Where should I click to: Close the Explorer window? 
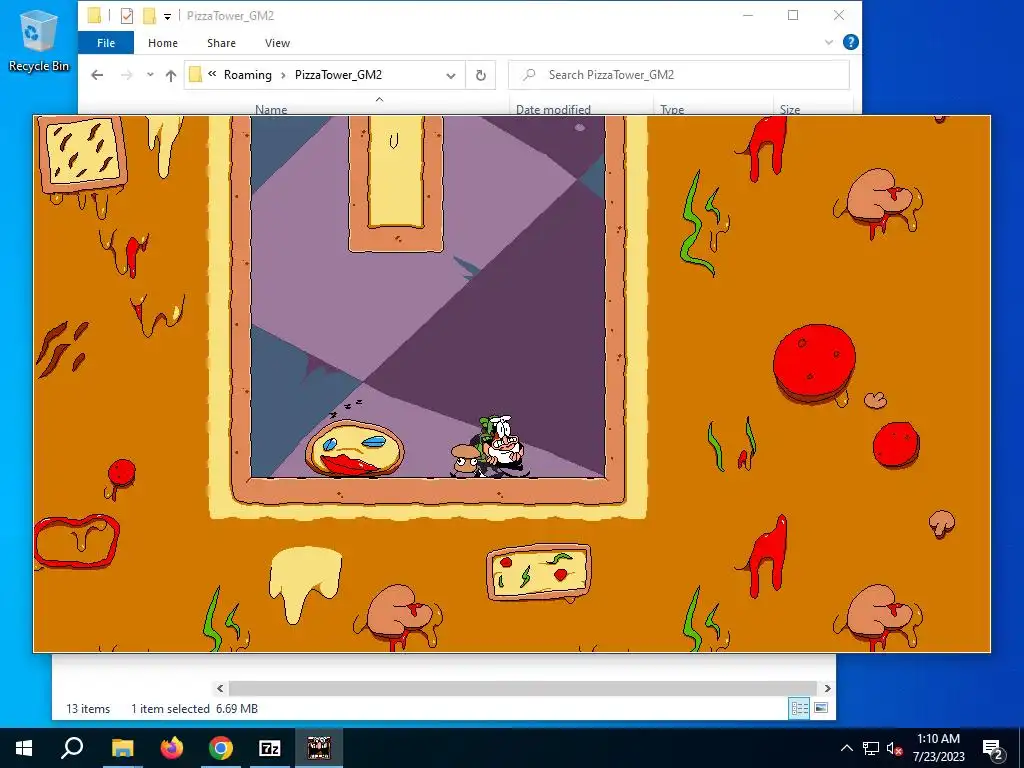click(839, 16)
